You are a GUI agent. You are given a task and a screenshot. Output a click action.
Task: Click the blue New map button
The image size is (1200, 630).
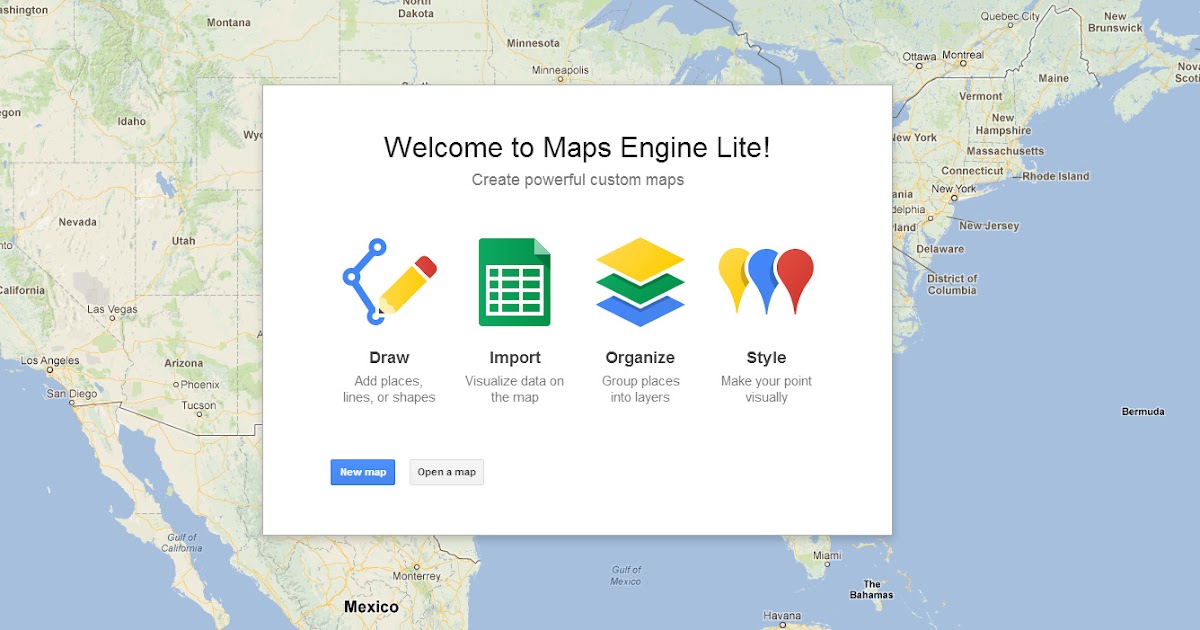coord(362,471)
